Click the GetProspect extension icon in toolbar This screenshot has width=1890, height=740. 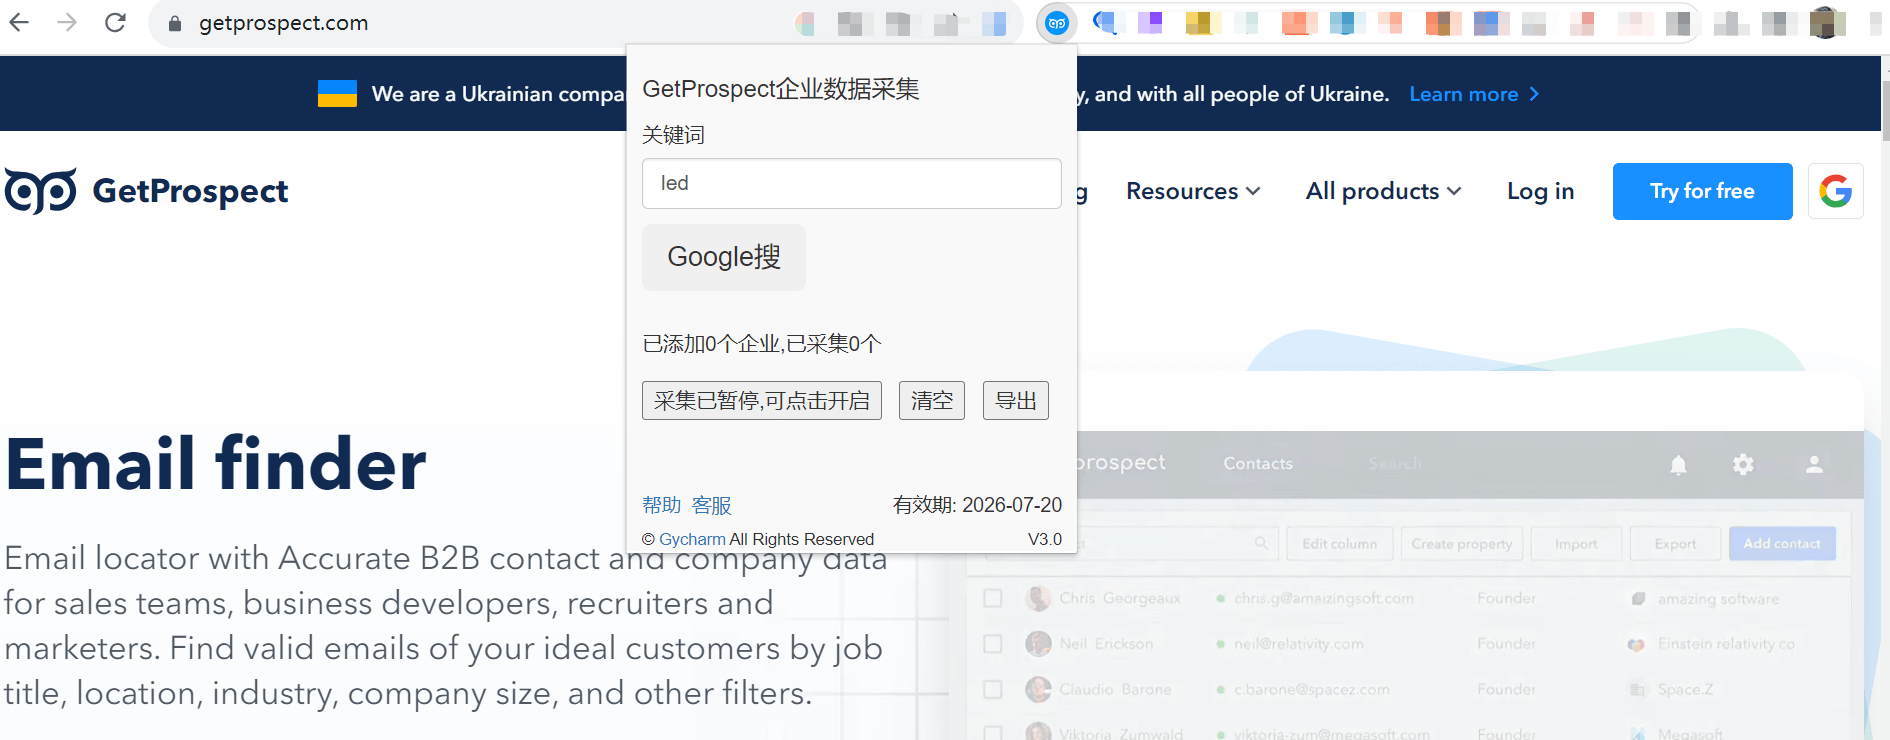click(x=1057, y=23)
